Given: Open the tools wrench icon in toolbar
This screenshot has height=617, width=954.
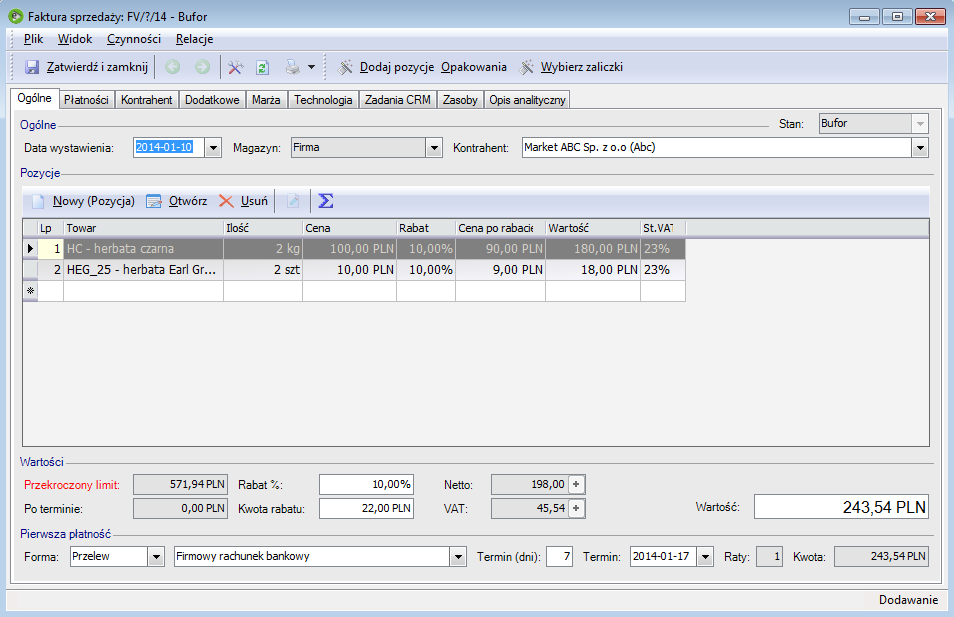Looking at the screenshot, I should click(x=235, y=67).
